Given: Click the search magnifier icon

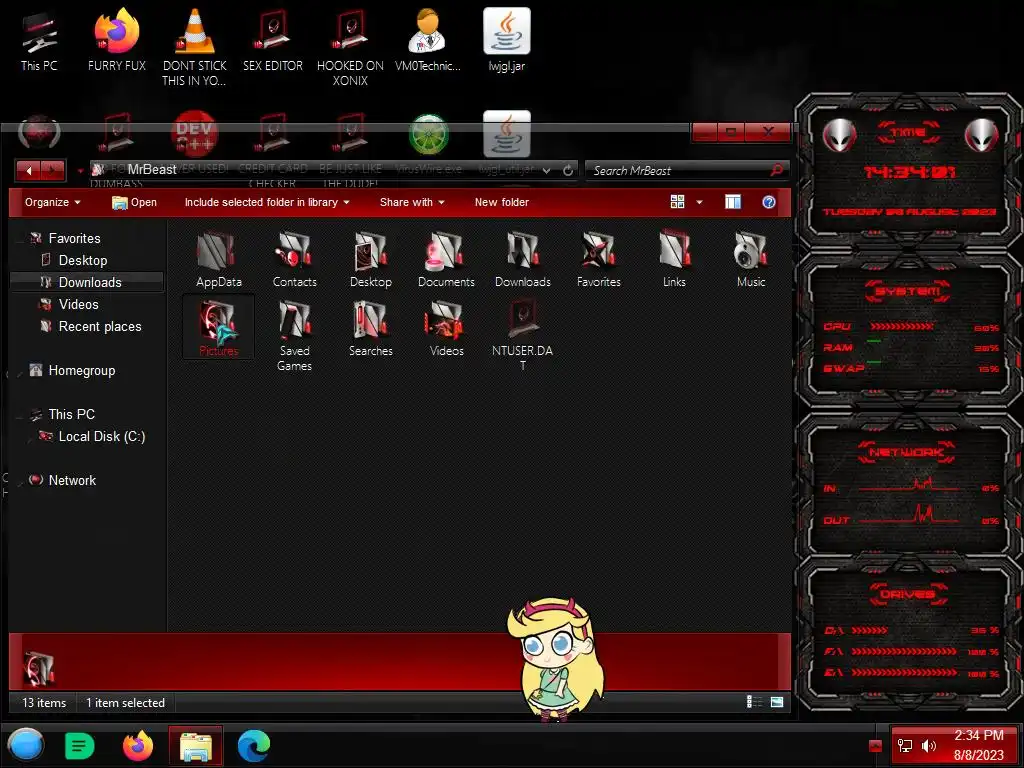Looking at the screenshot, I should [776, 170].
